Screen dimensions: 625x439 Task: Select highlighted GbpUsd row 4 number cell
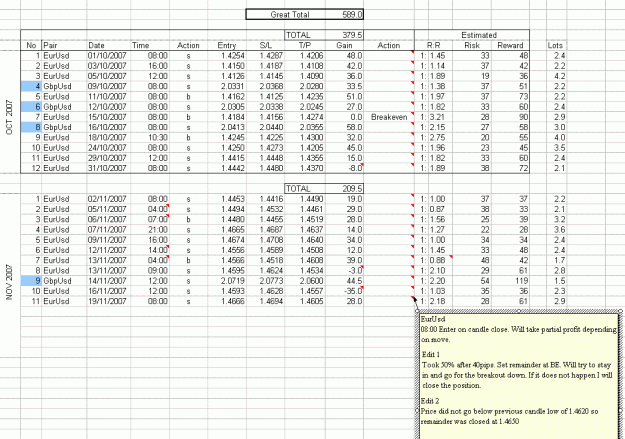[31, 86]
